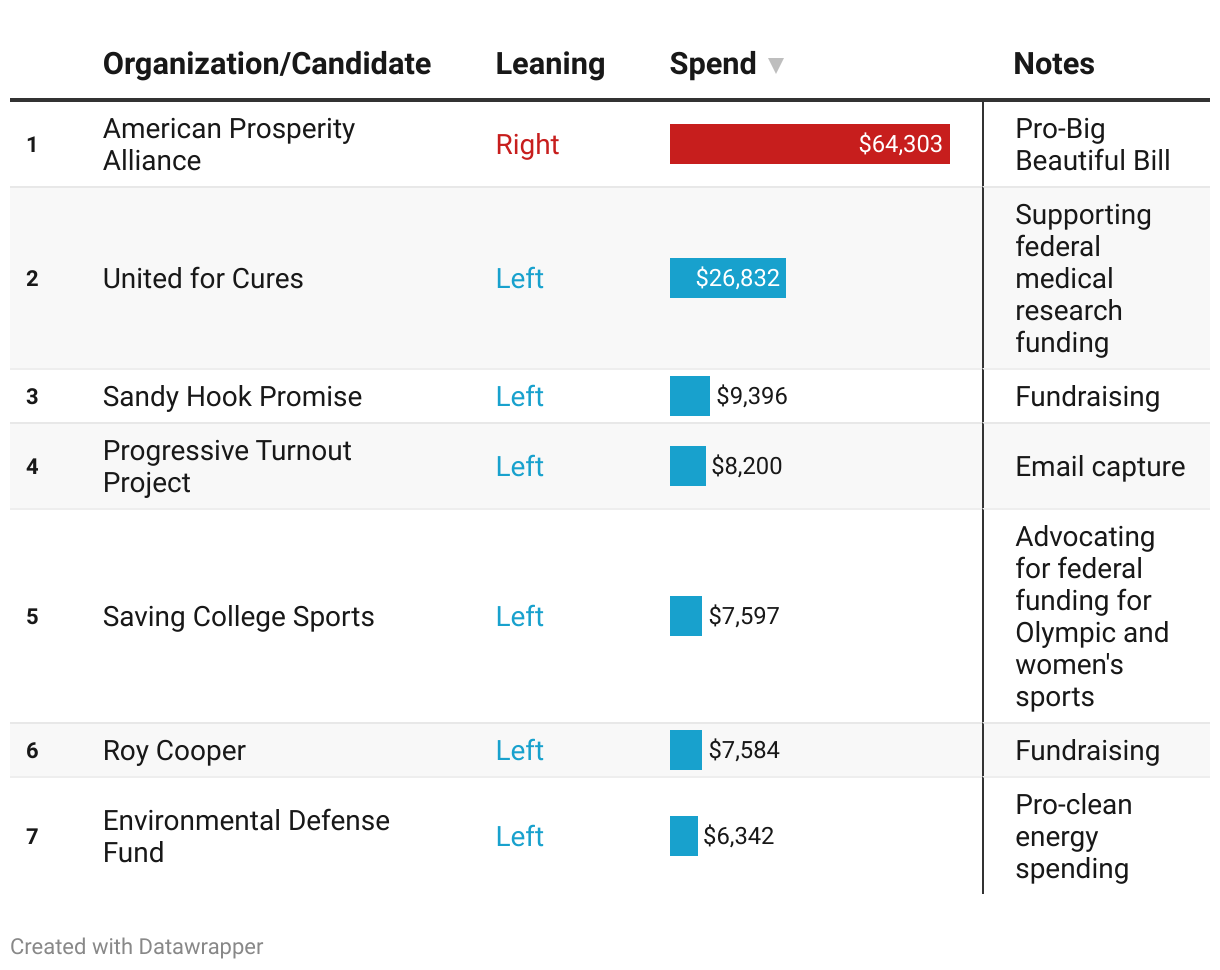Click the Notes column header
The height and width of the screenshot is (970, 1220).
pos(1054,64)
